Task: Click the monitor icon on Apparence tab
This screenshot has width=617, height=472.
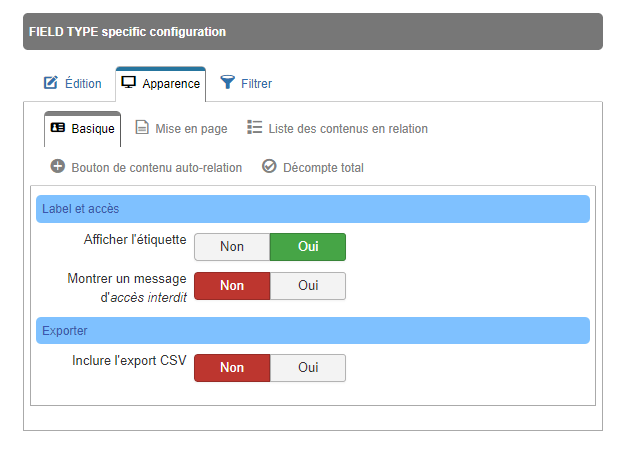Action: (128, 83)
